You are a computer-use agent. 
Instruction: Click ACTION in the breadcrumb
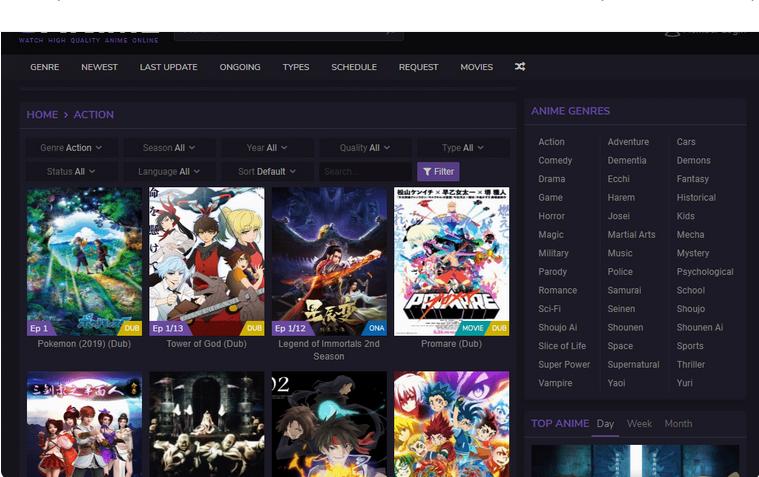point(94,115)
